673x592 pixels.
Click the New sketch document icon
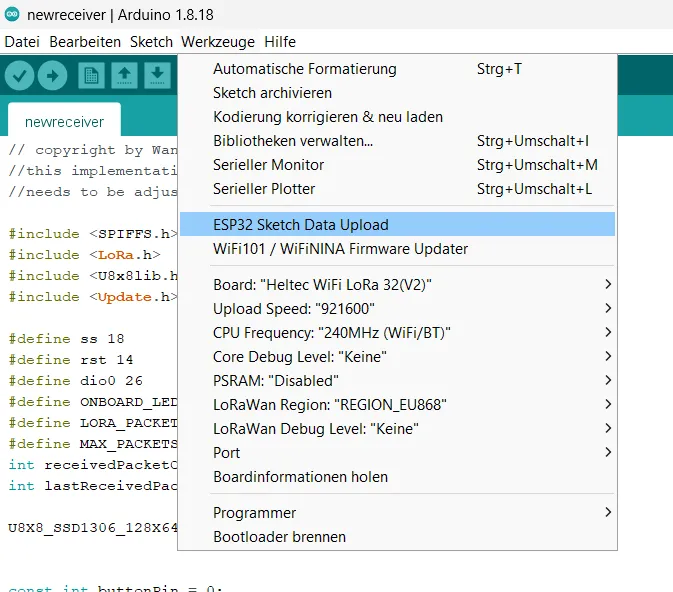91,74
